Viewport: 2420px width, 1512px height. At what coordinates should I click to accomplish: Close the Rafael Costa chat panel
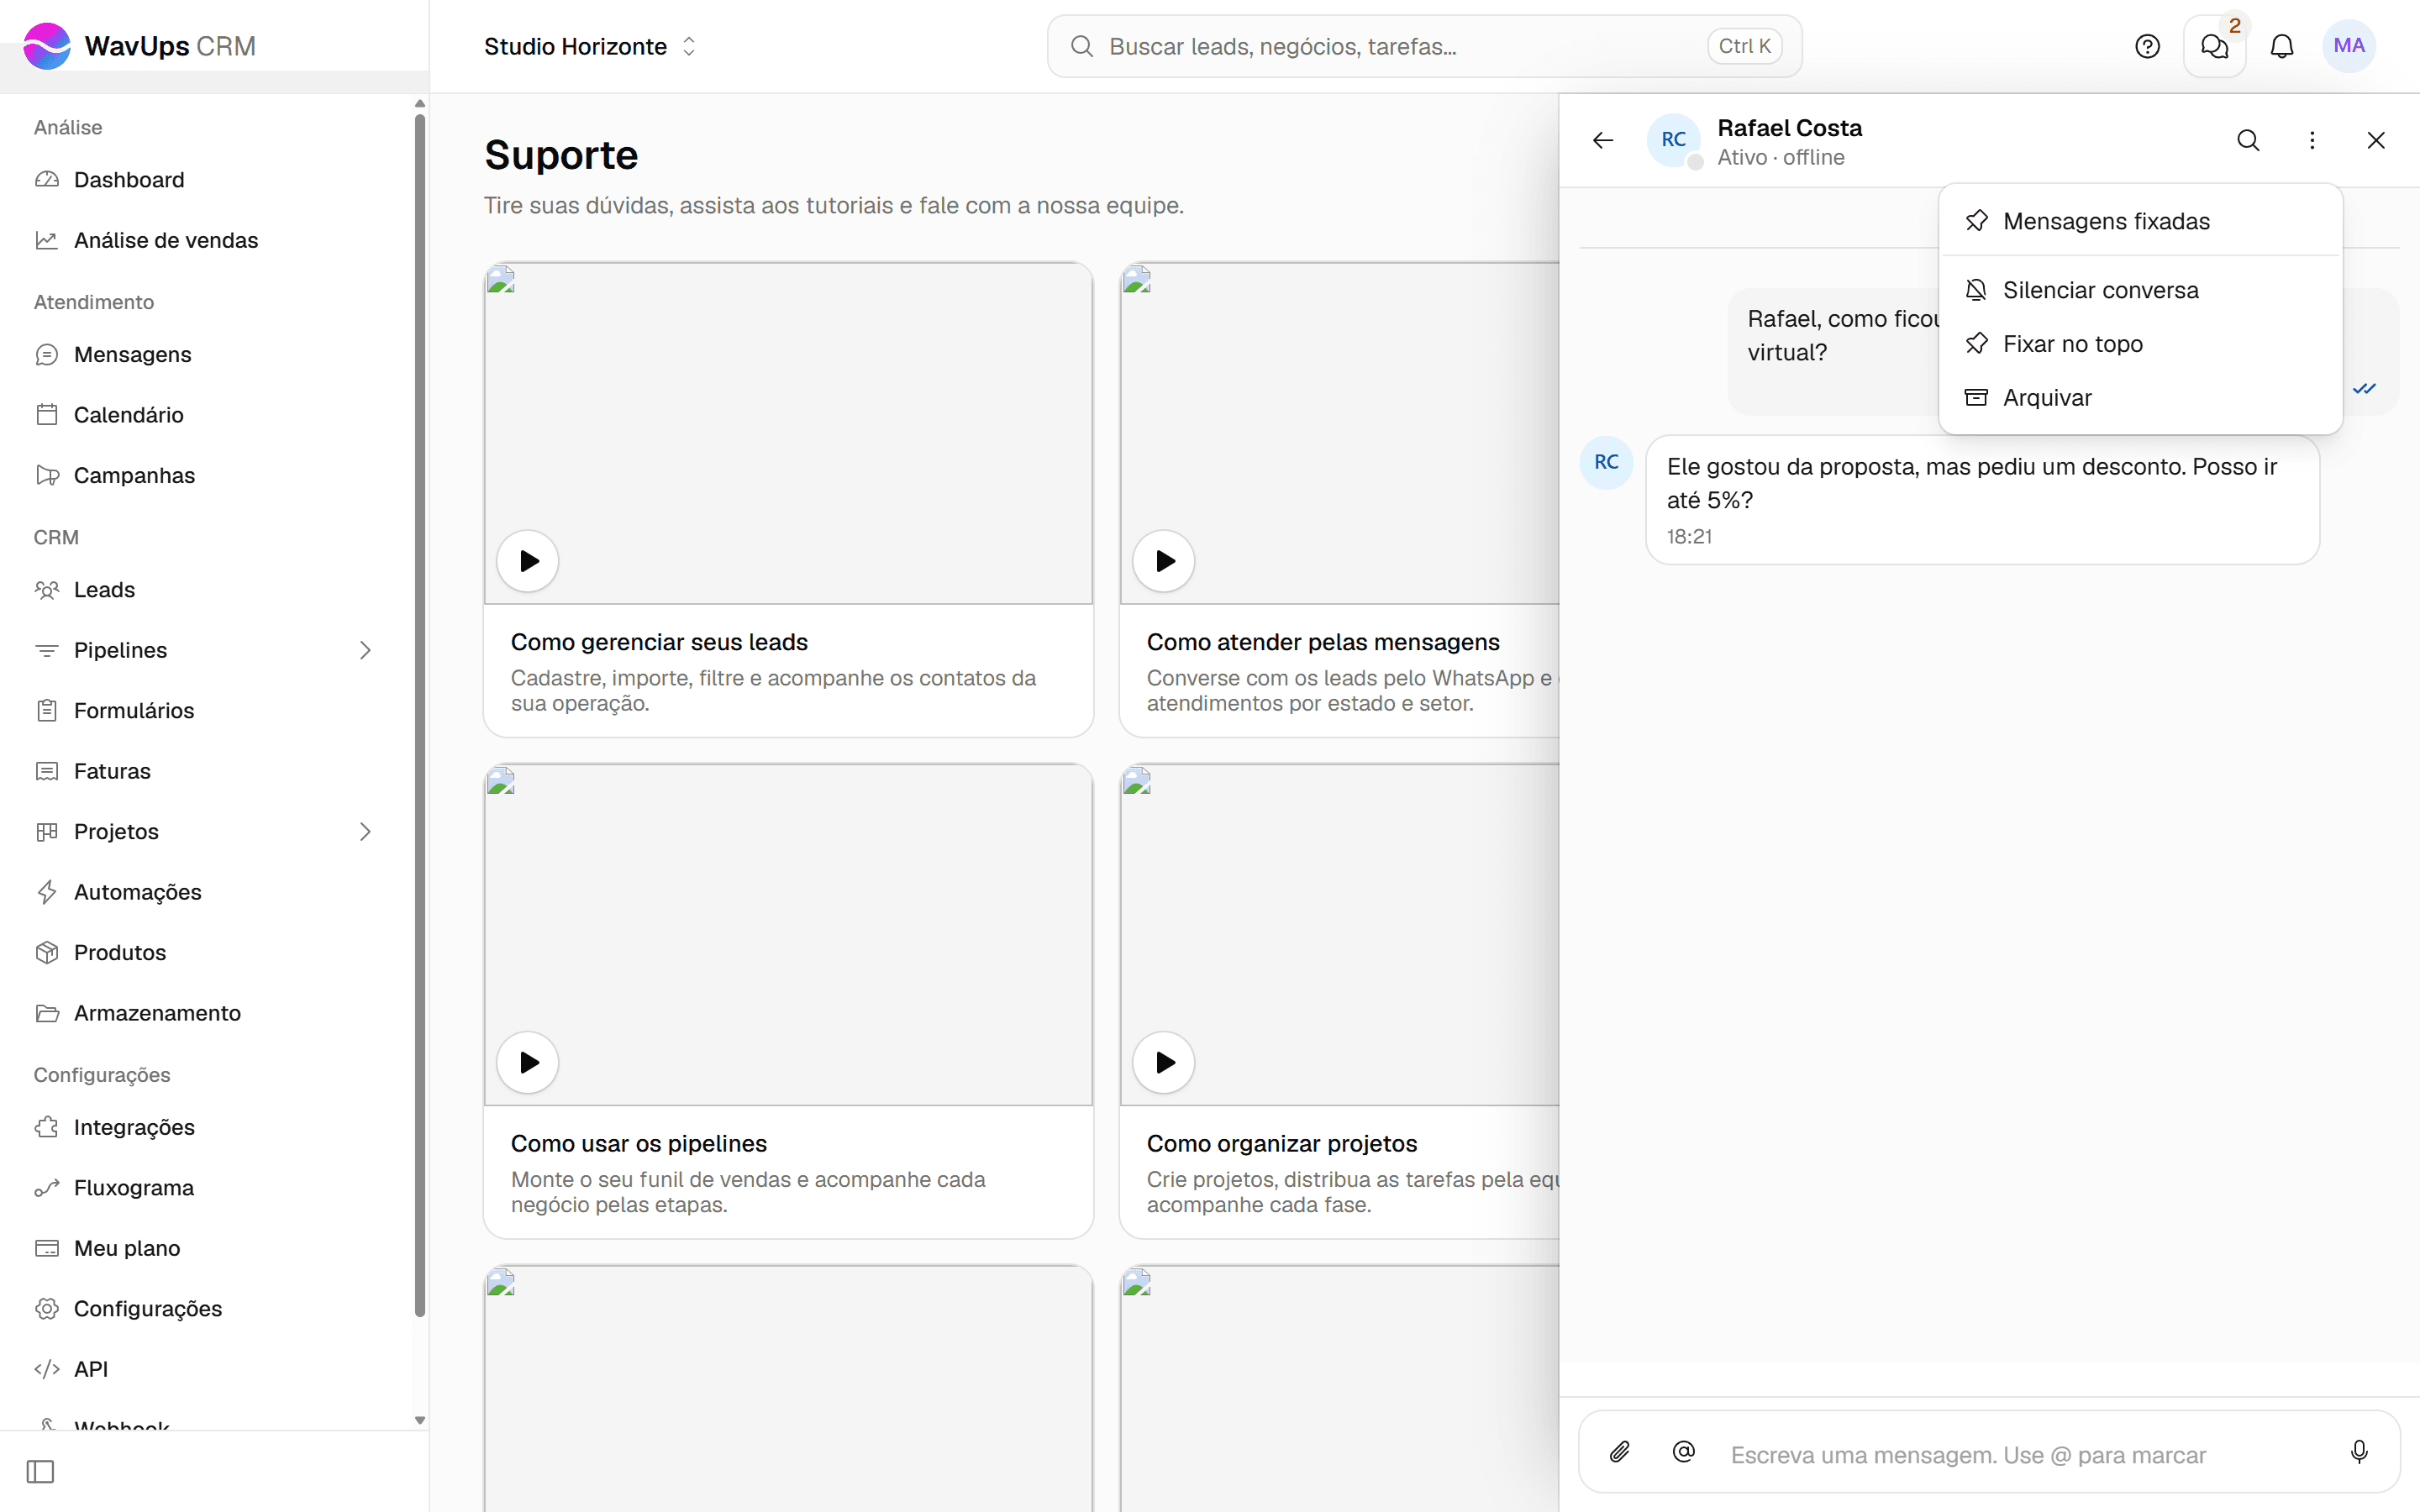pyautogui.click(x=2376, y=140)
